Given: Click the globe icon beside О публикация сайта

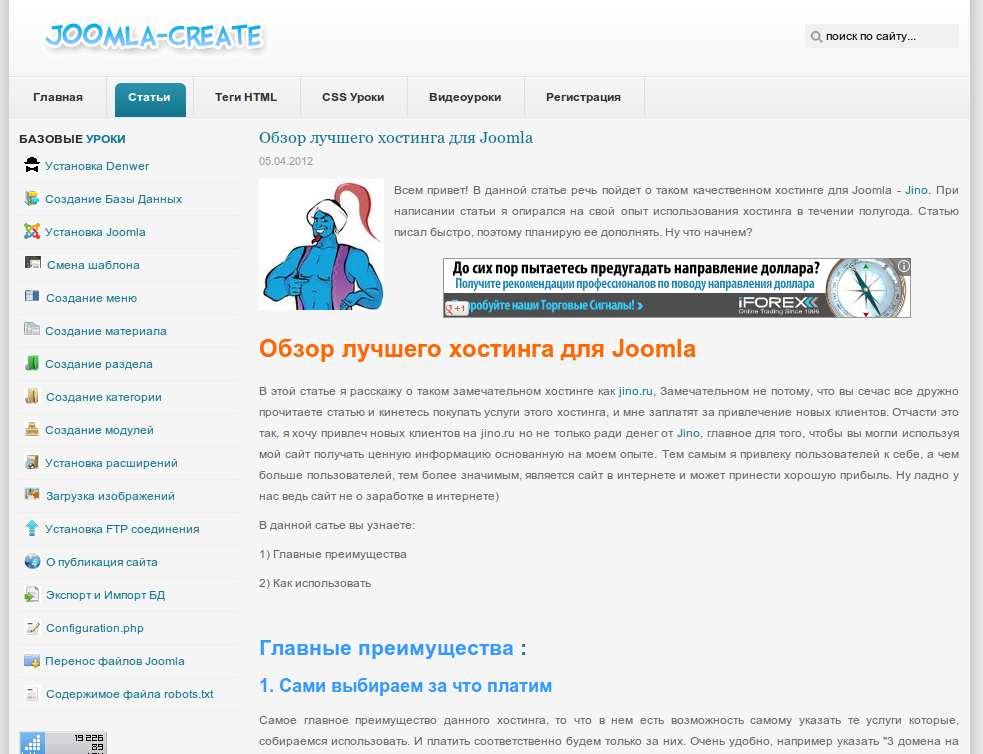Looking at the screenshot, I should point(32,561).
